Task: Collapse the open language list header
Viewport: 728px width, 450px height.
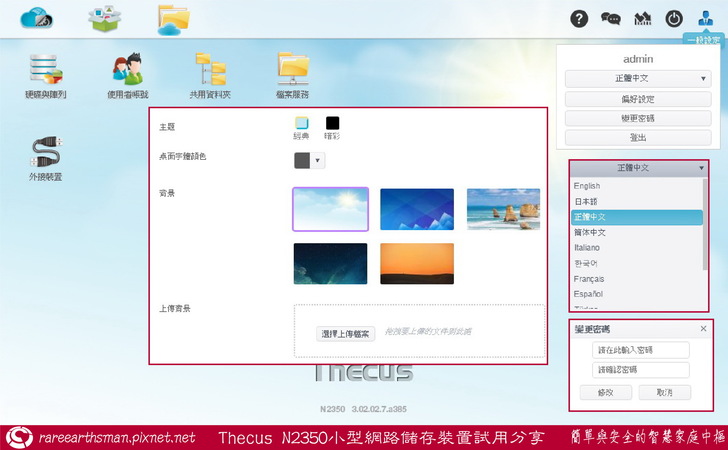Action: coord(638,168)
